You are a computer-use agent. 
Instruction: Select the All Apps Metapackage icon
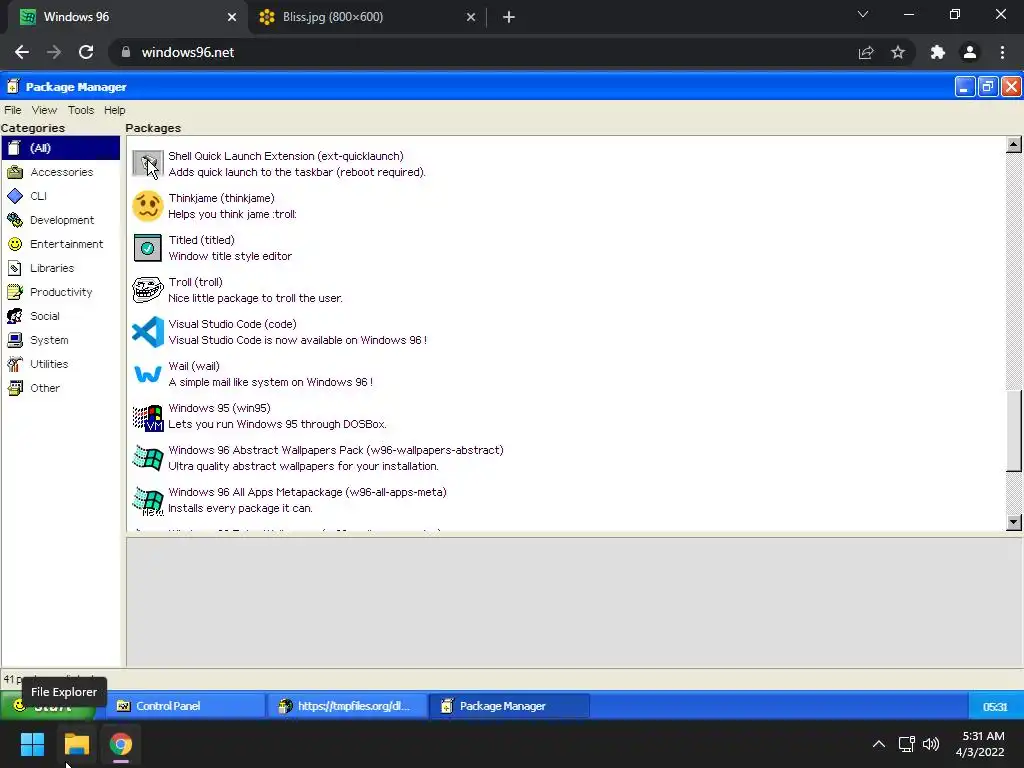click(148, 501)
